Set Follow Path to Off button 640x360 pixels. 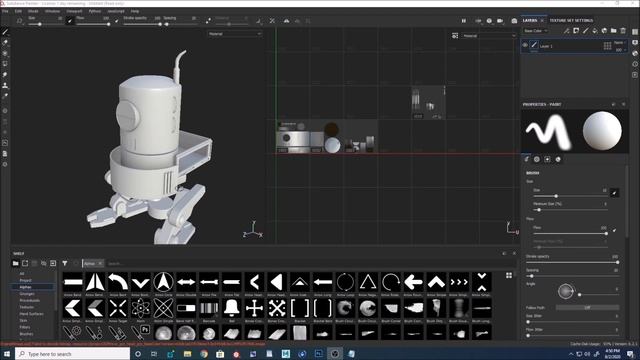tap(587, 307)
